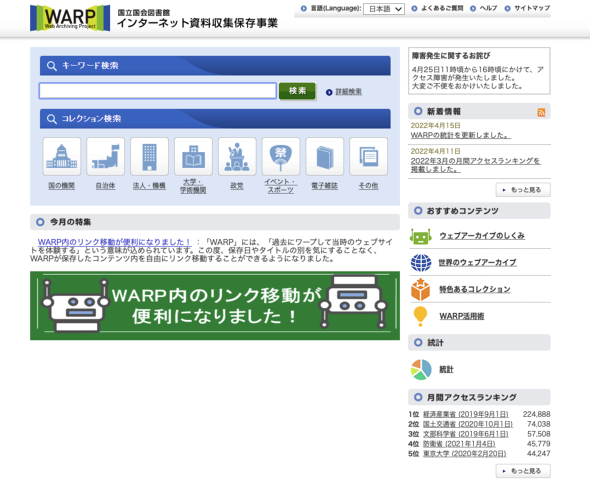The height and width of the screenshot is (489, 590).
Task: Open the サイトマップ sitemap link
Action: tap(532, 8)
